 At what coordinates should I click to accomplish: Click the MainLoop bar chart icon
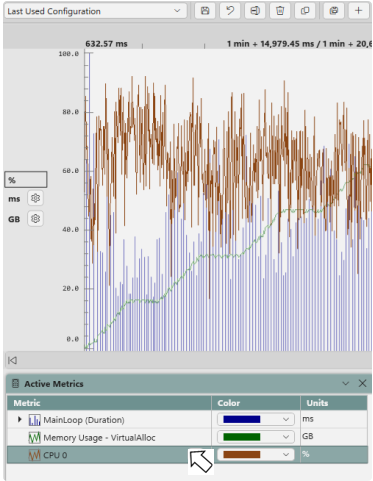[x=34, y=420]
